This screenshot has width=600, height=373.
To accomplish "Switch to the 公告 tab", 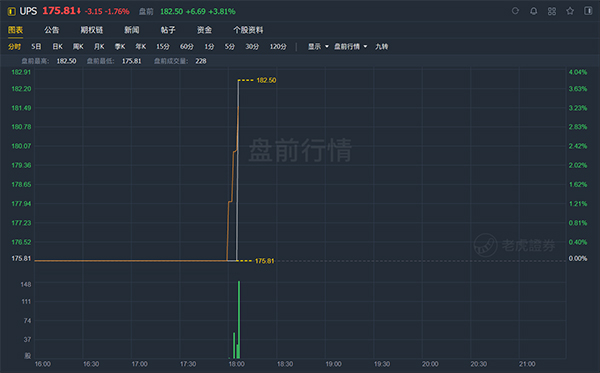I will click(x=52, y=30).
